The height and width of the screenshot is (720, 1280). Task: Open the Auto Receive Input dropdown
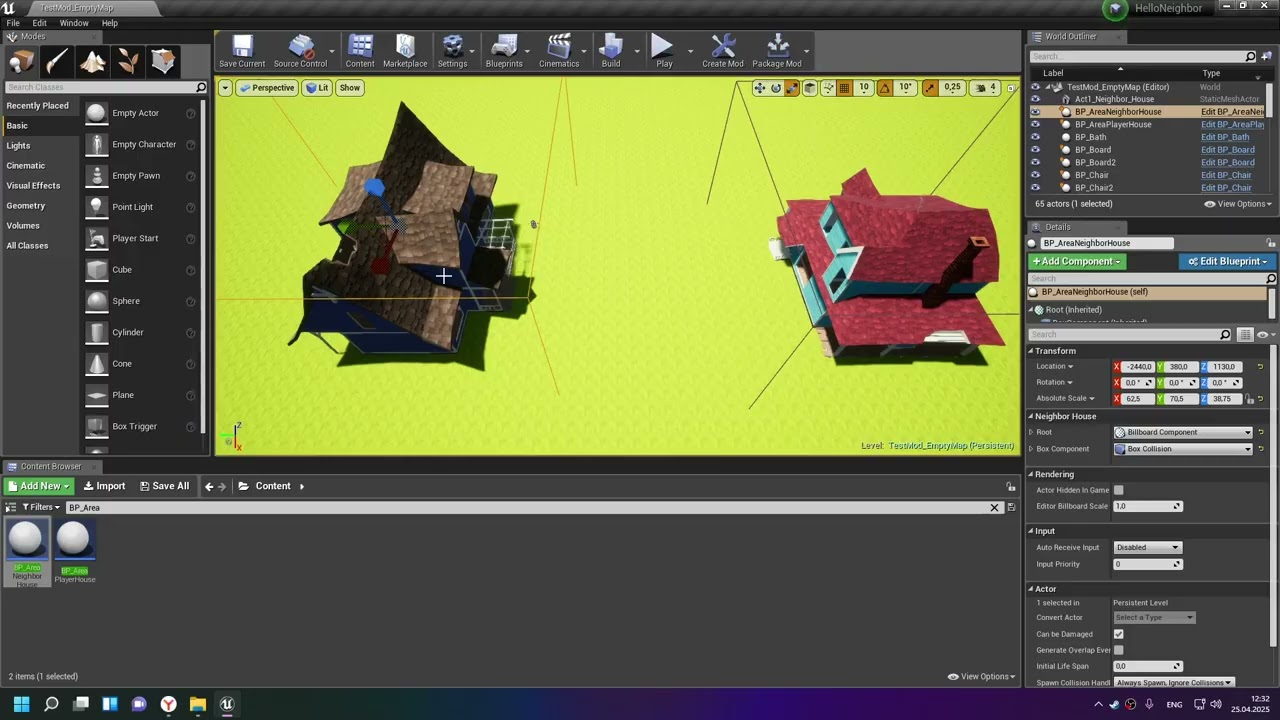[x=1148, y=547]
